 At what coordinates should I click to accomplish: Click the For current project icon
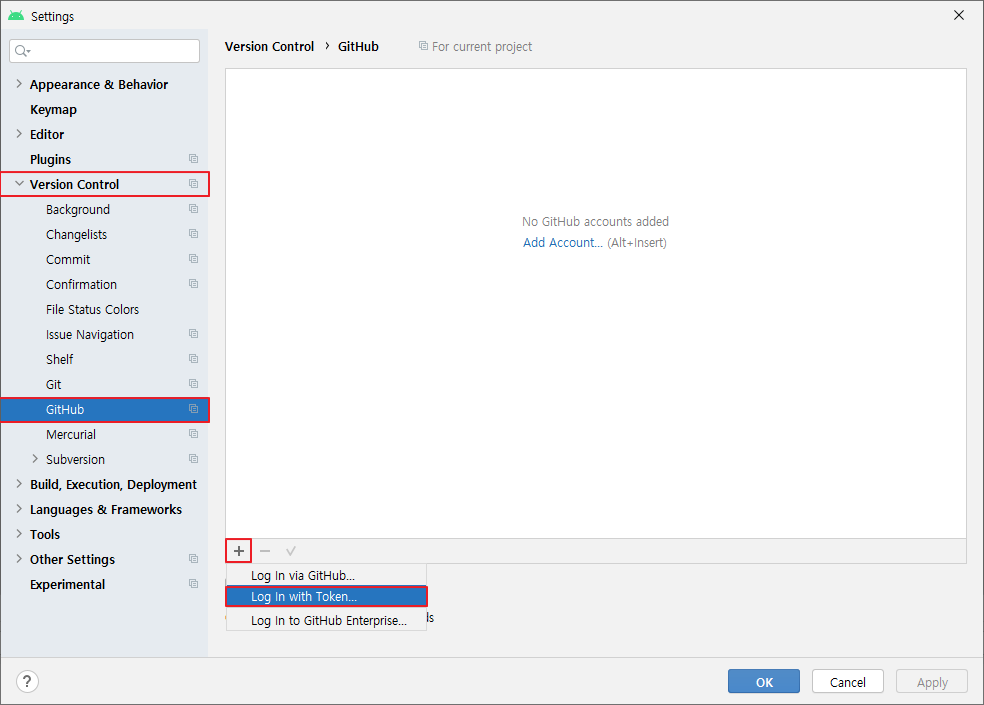pyautogui.click(x=424, y=46)
